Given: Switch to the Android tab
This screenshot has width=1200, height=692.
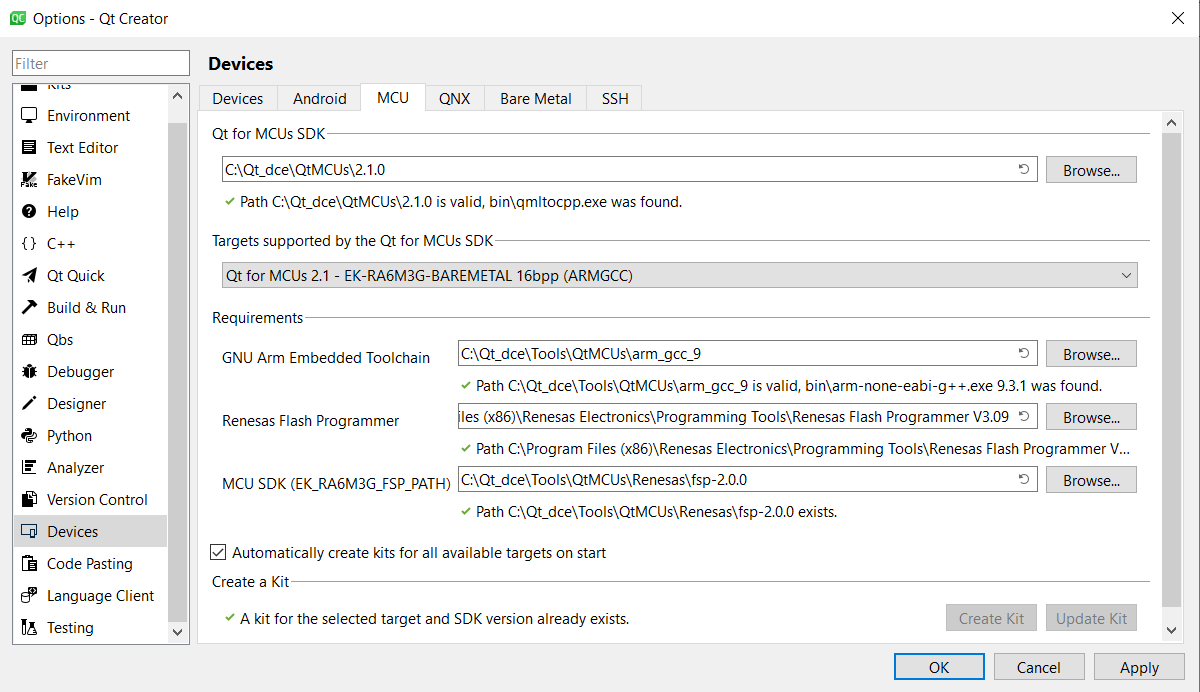Looking at the screenshot, I should coord(319,98).
